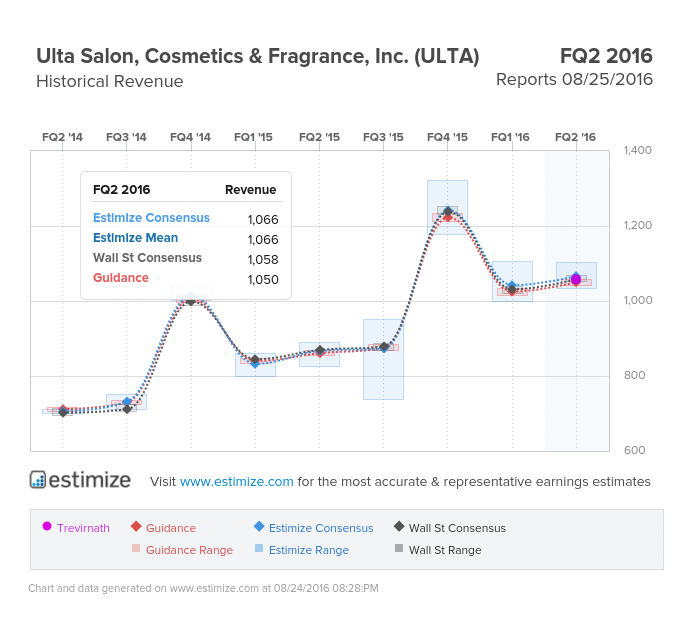This screenshot has height=620, width=685.
Task: Click the Wall St Consensus tooltip row label
Action: tap(147, 258)
